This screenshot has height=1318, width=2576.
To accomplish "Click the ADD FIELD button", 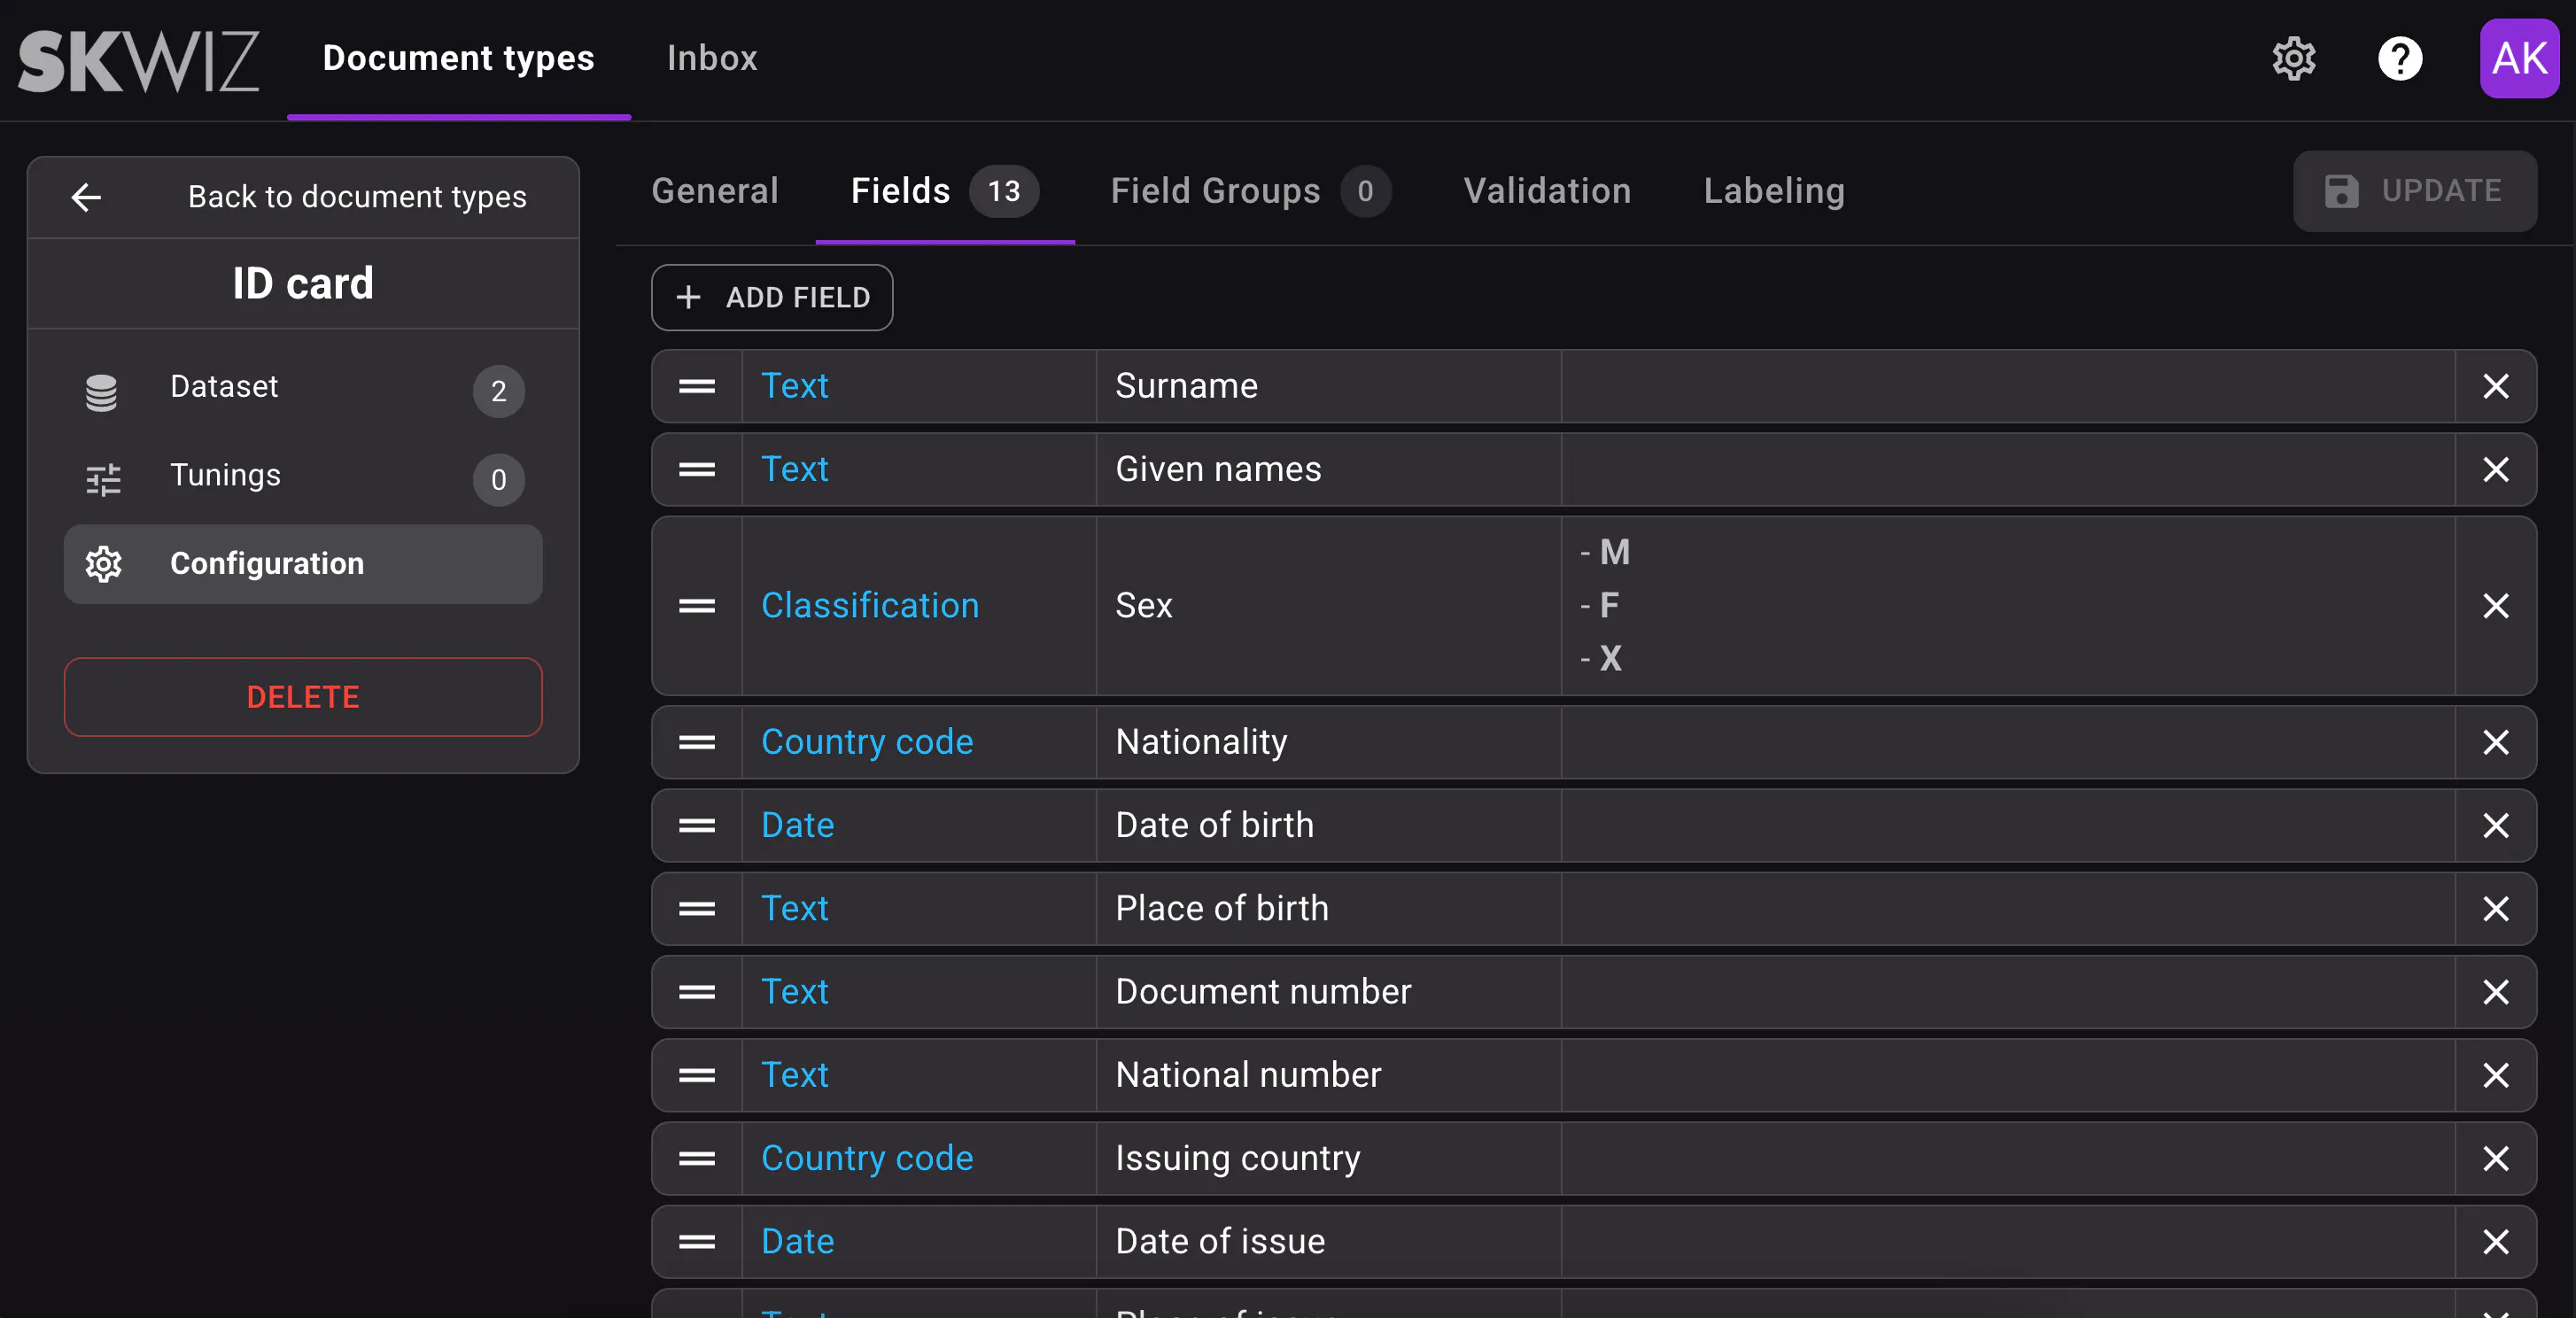I will pyautogui.click(x=771, y=297).
